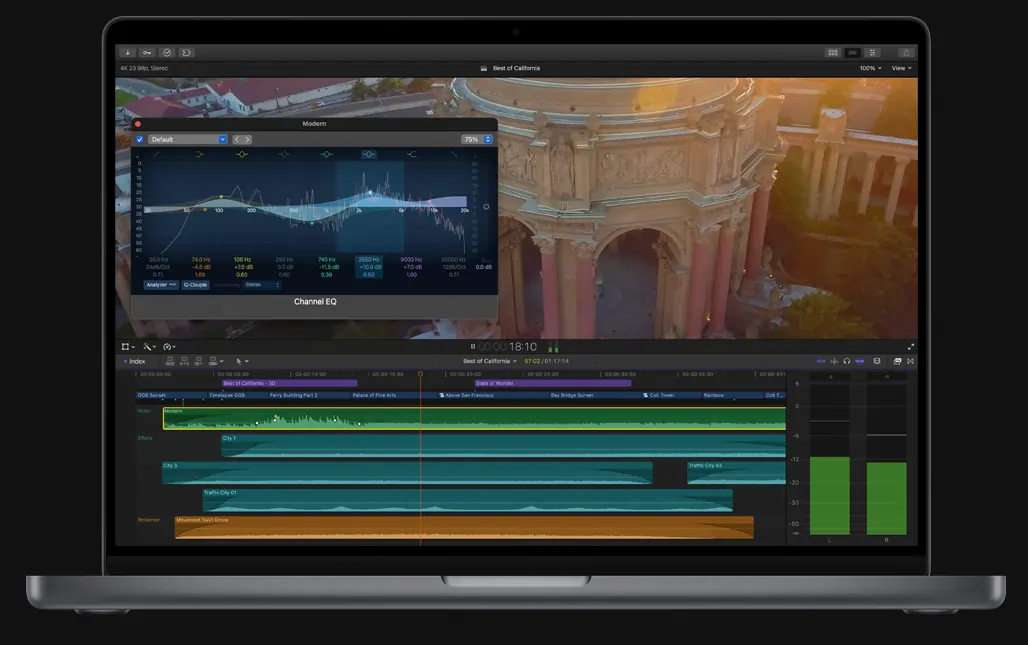Image resolution: width=1028 pixels, height=645 pixels.
Task: Click the Background Tasks indicator icon
Action: click(x=167, y=51)
